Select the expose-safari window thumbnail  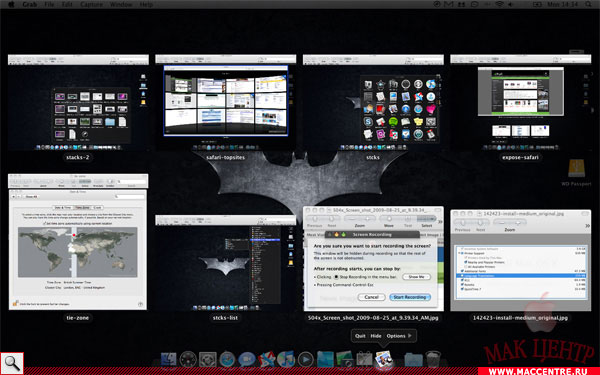[520, 102]
